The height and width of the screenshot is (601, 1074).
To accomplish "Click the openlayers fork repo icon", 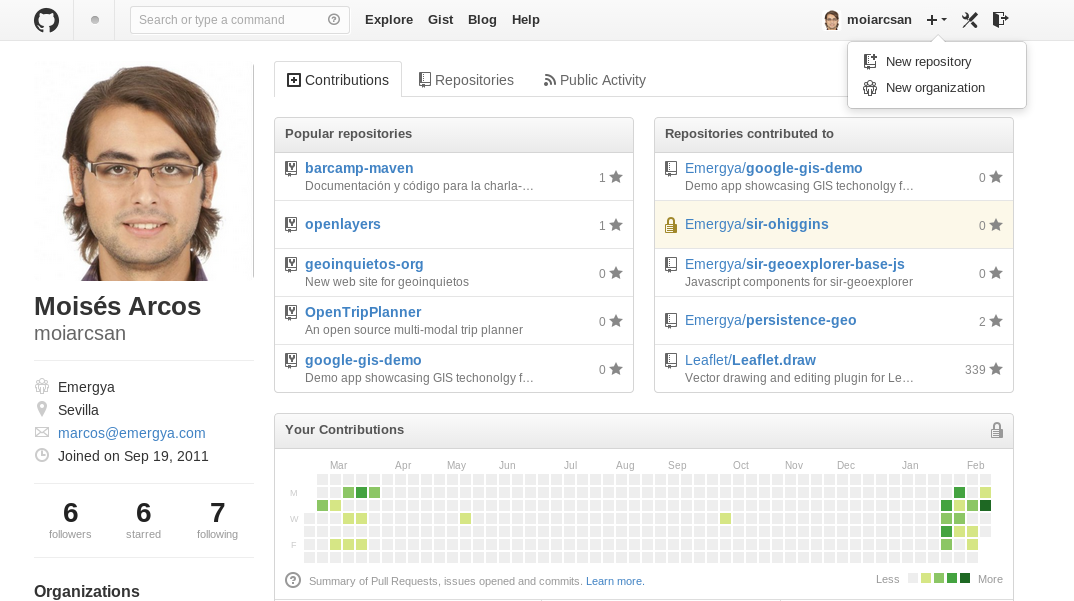I will tap(291, 225).
